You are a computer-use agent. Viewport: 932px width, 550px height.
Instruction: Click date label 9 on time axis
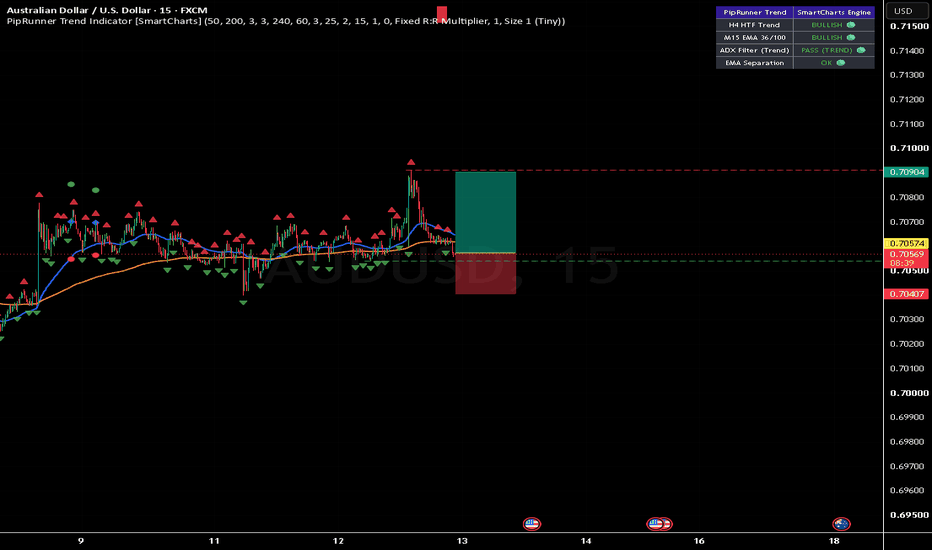click(x=81, y=541)
